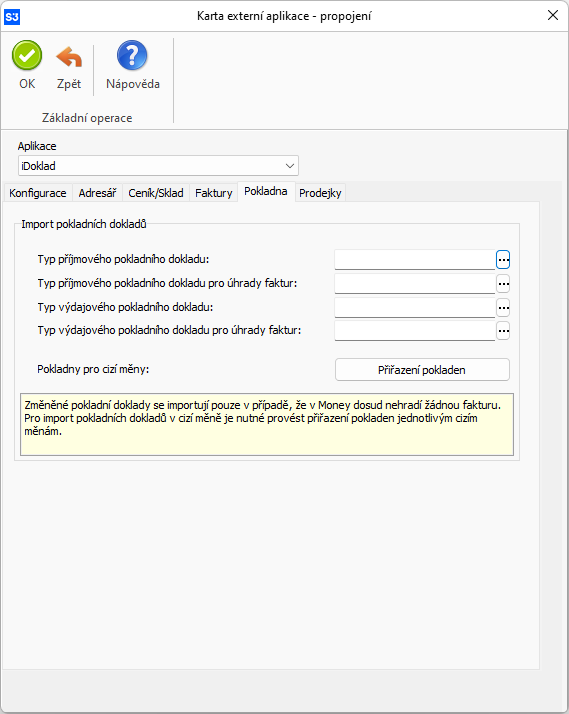Click výdajový doklad pro úhrady faktur field
Screen dimensions: 569x714
(415, 331)
